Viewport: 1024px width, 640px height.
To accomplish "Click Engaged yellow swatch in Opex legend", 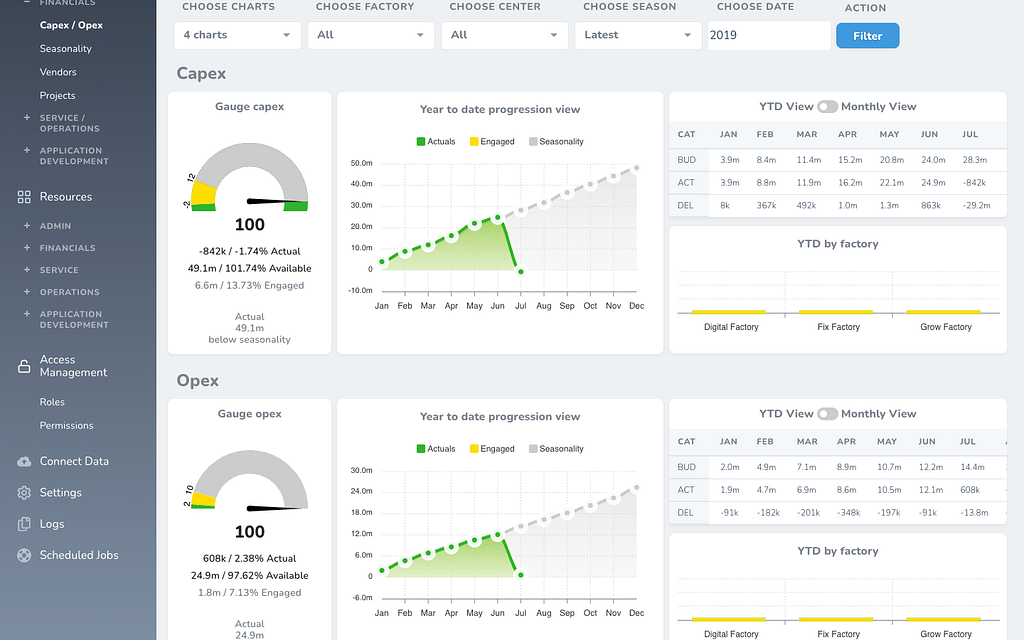I will pos(474,449).
